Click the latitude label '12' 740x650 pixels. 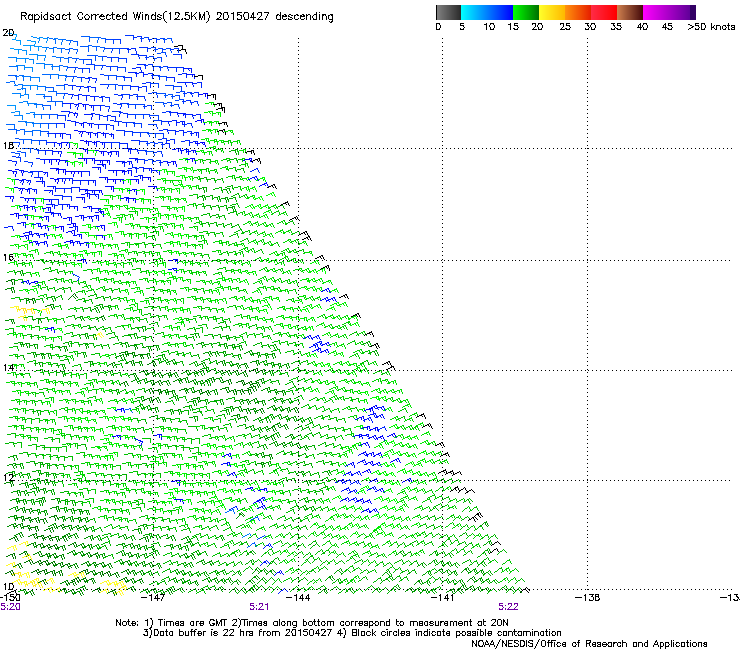pyautogui.click(x=8, y=477)
